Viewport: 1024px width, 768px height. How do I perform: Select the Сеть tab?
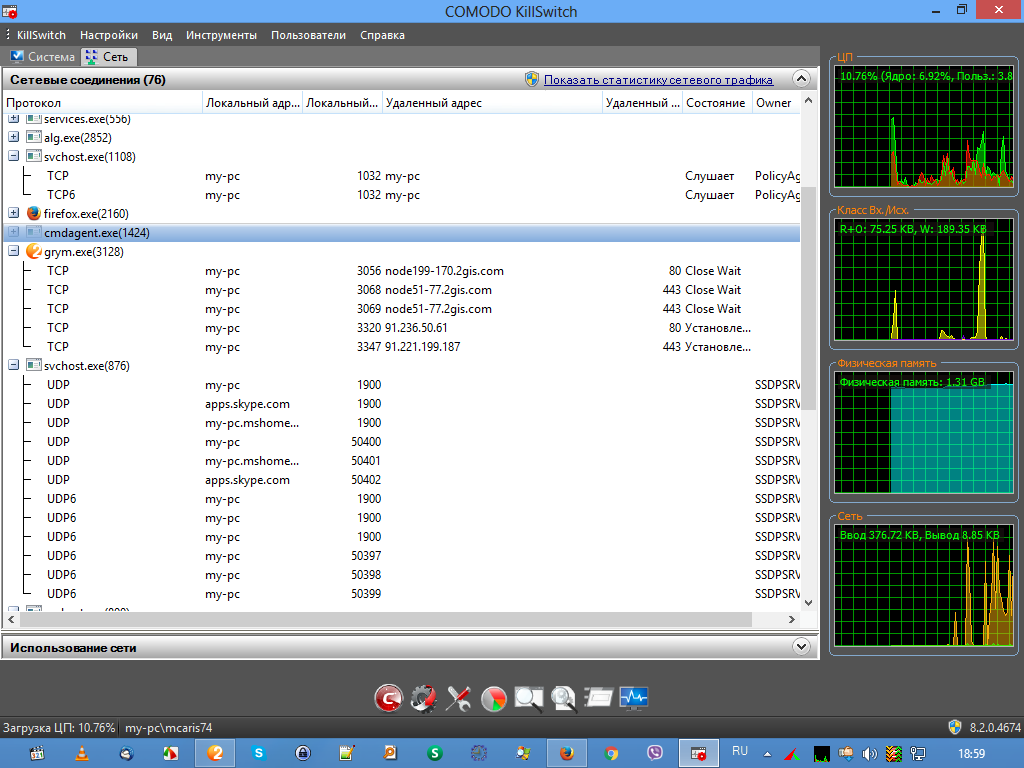point(109,57)
